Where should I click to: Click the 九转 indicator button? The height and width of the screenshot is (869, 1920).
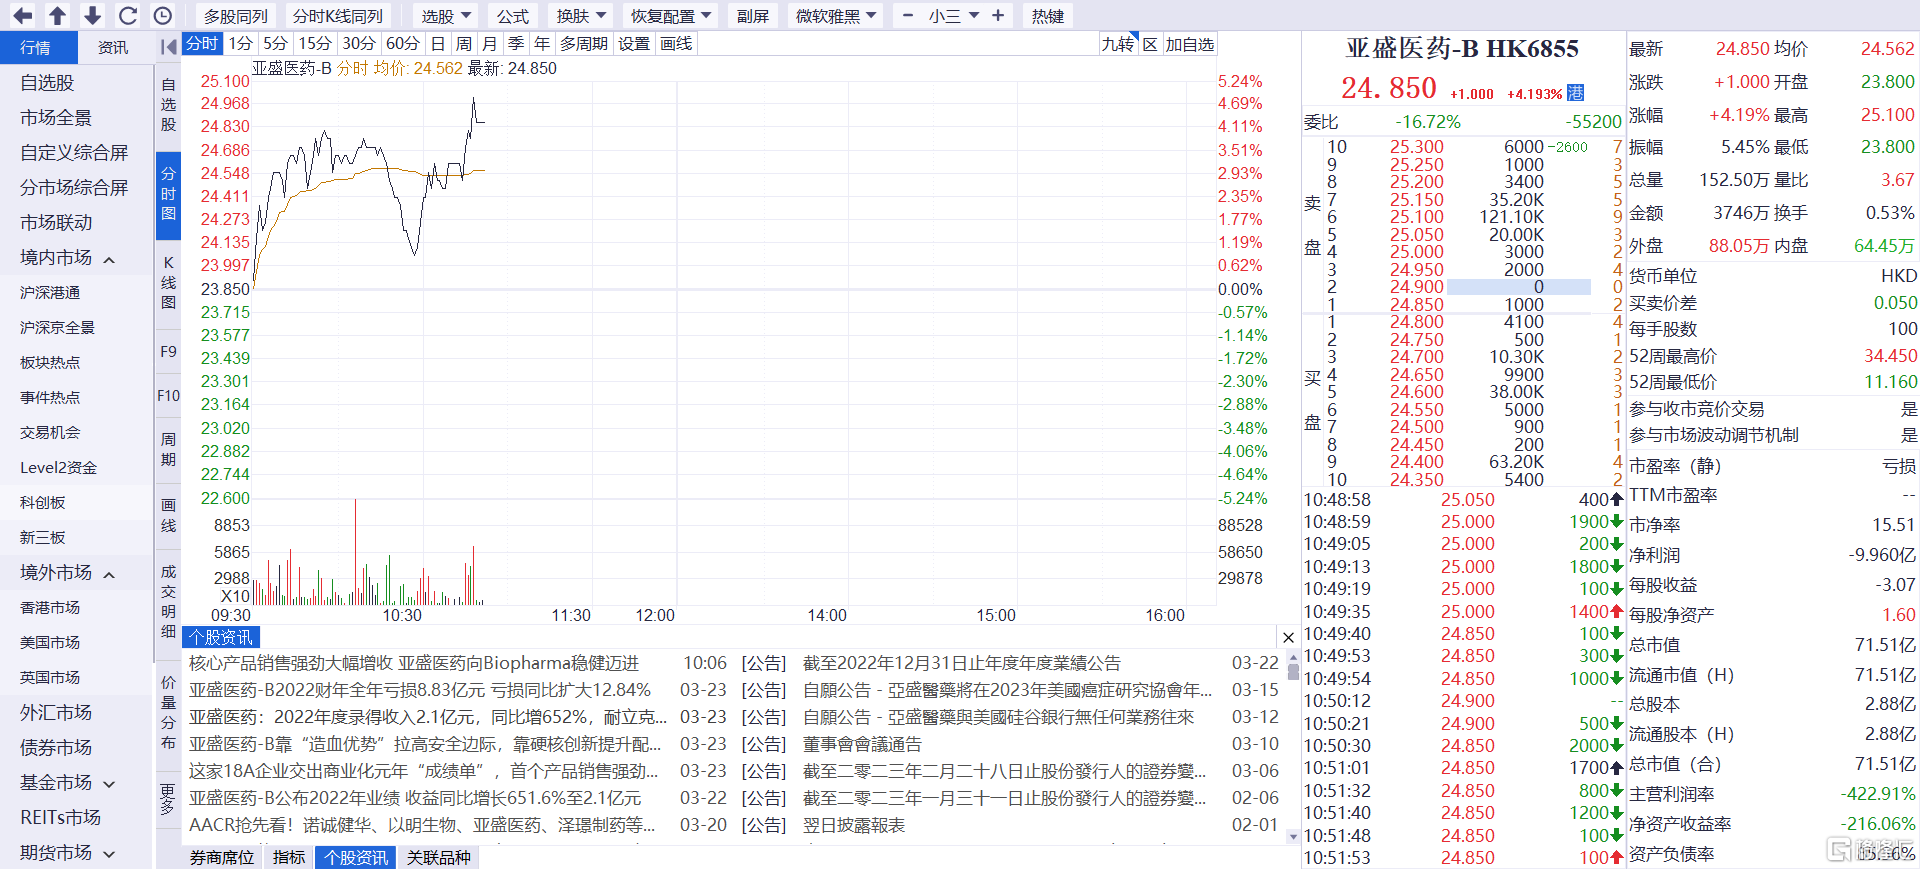pos(1118,44)
